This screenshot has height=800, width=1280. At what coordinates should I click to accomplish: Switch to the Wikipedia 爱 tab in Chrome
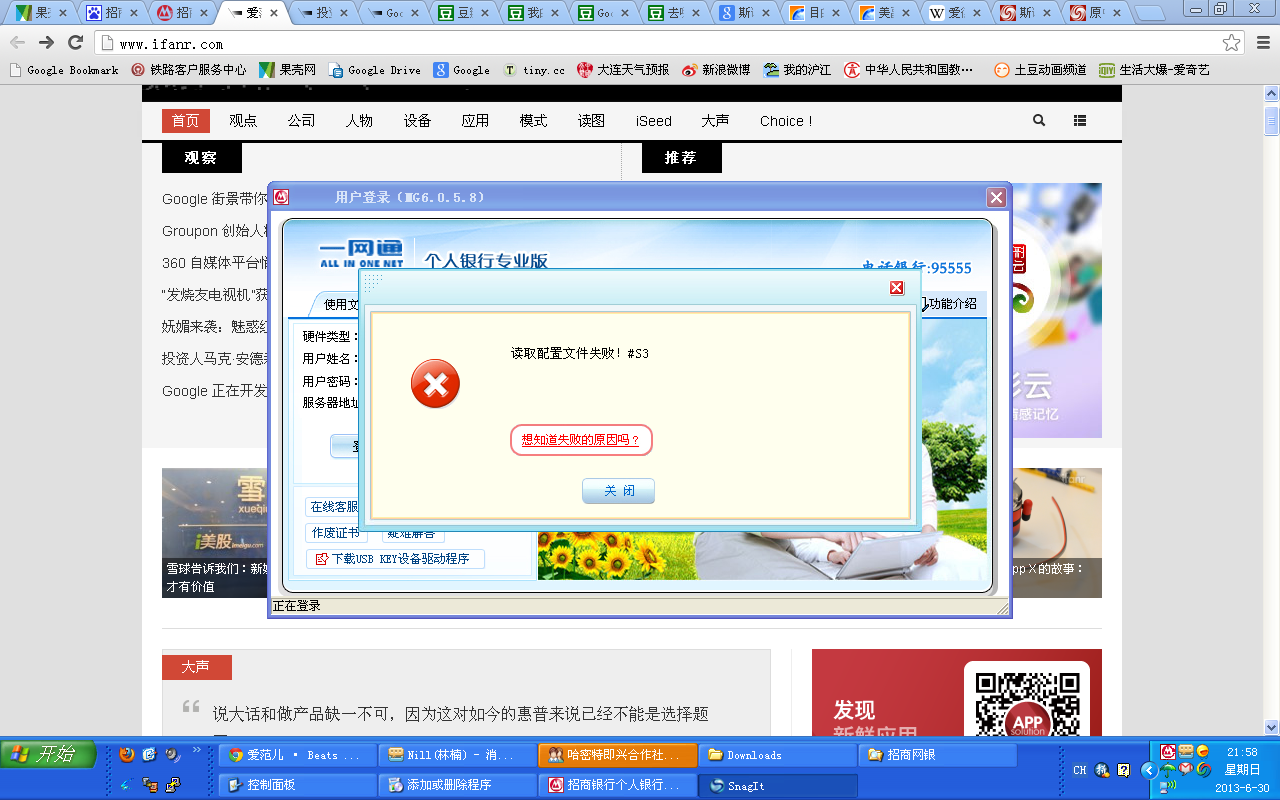click(x=957, y=14)
